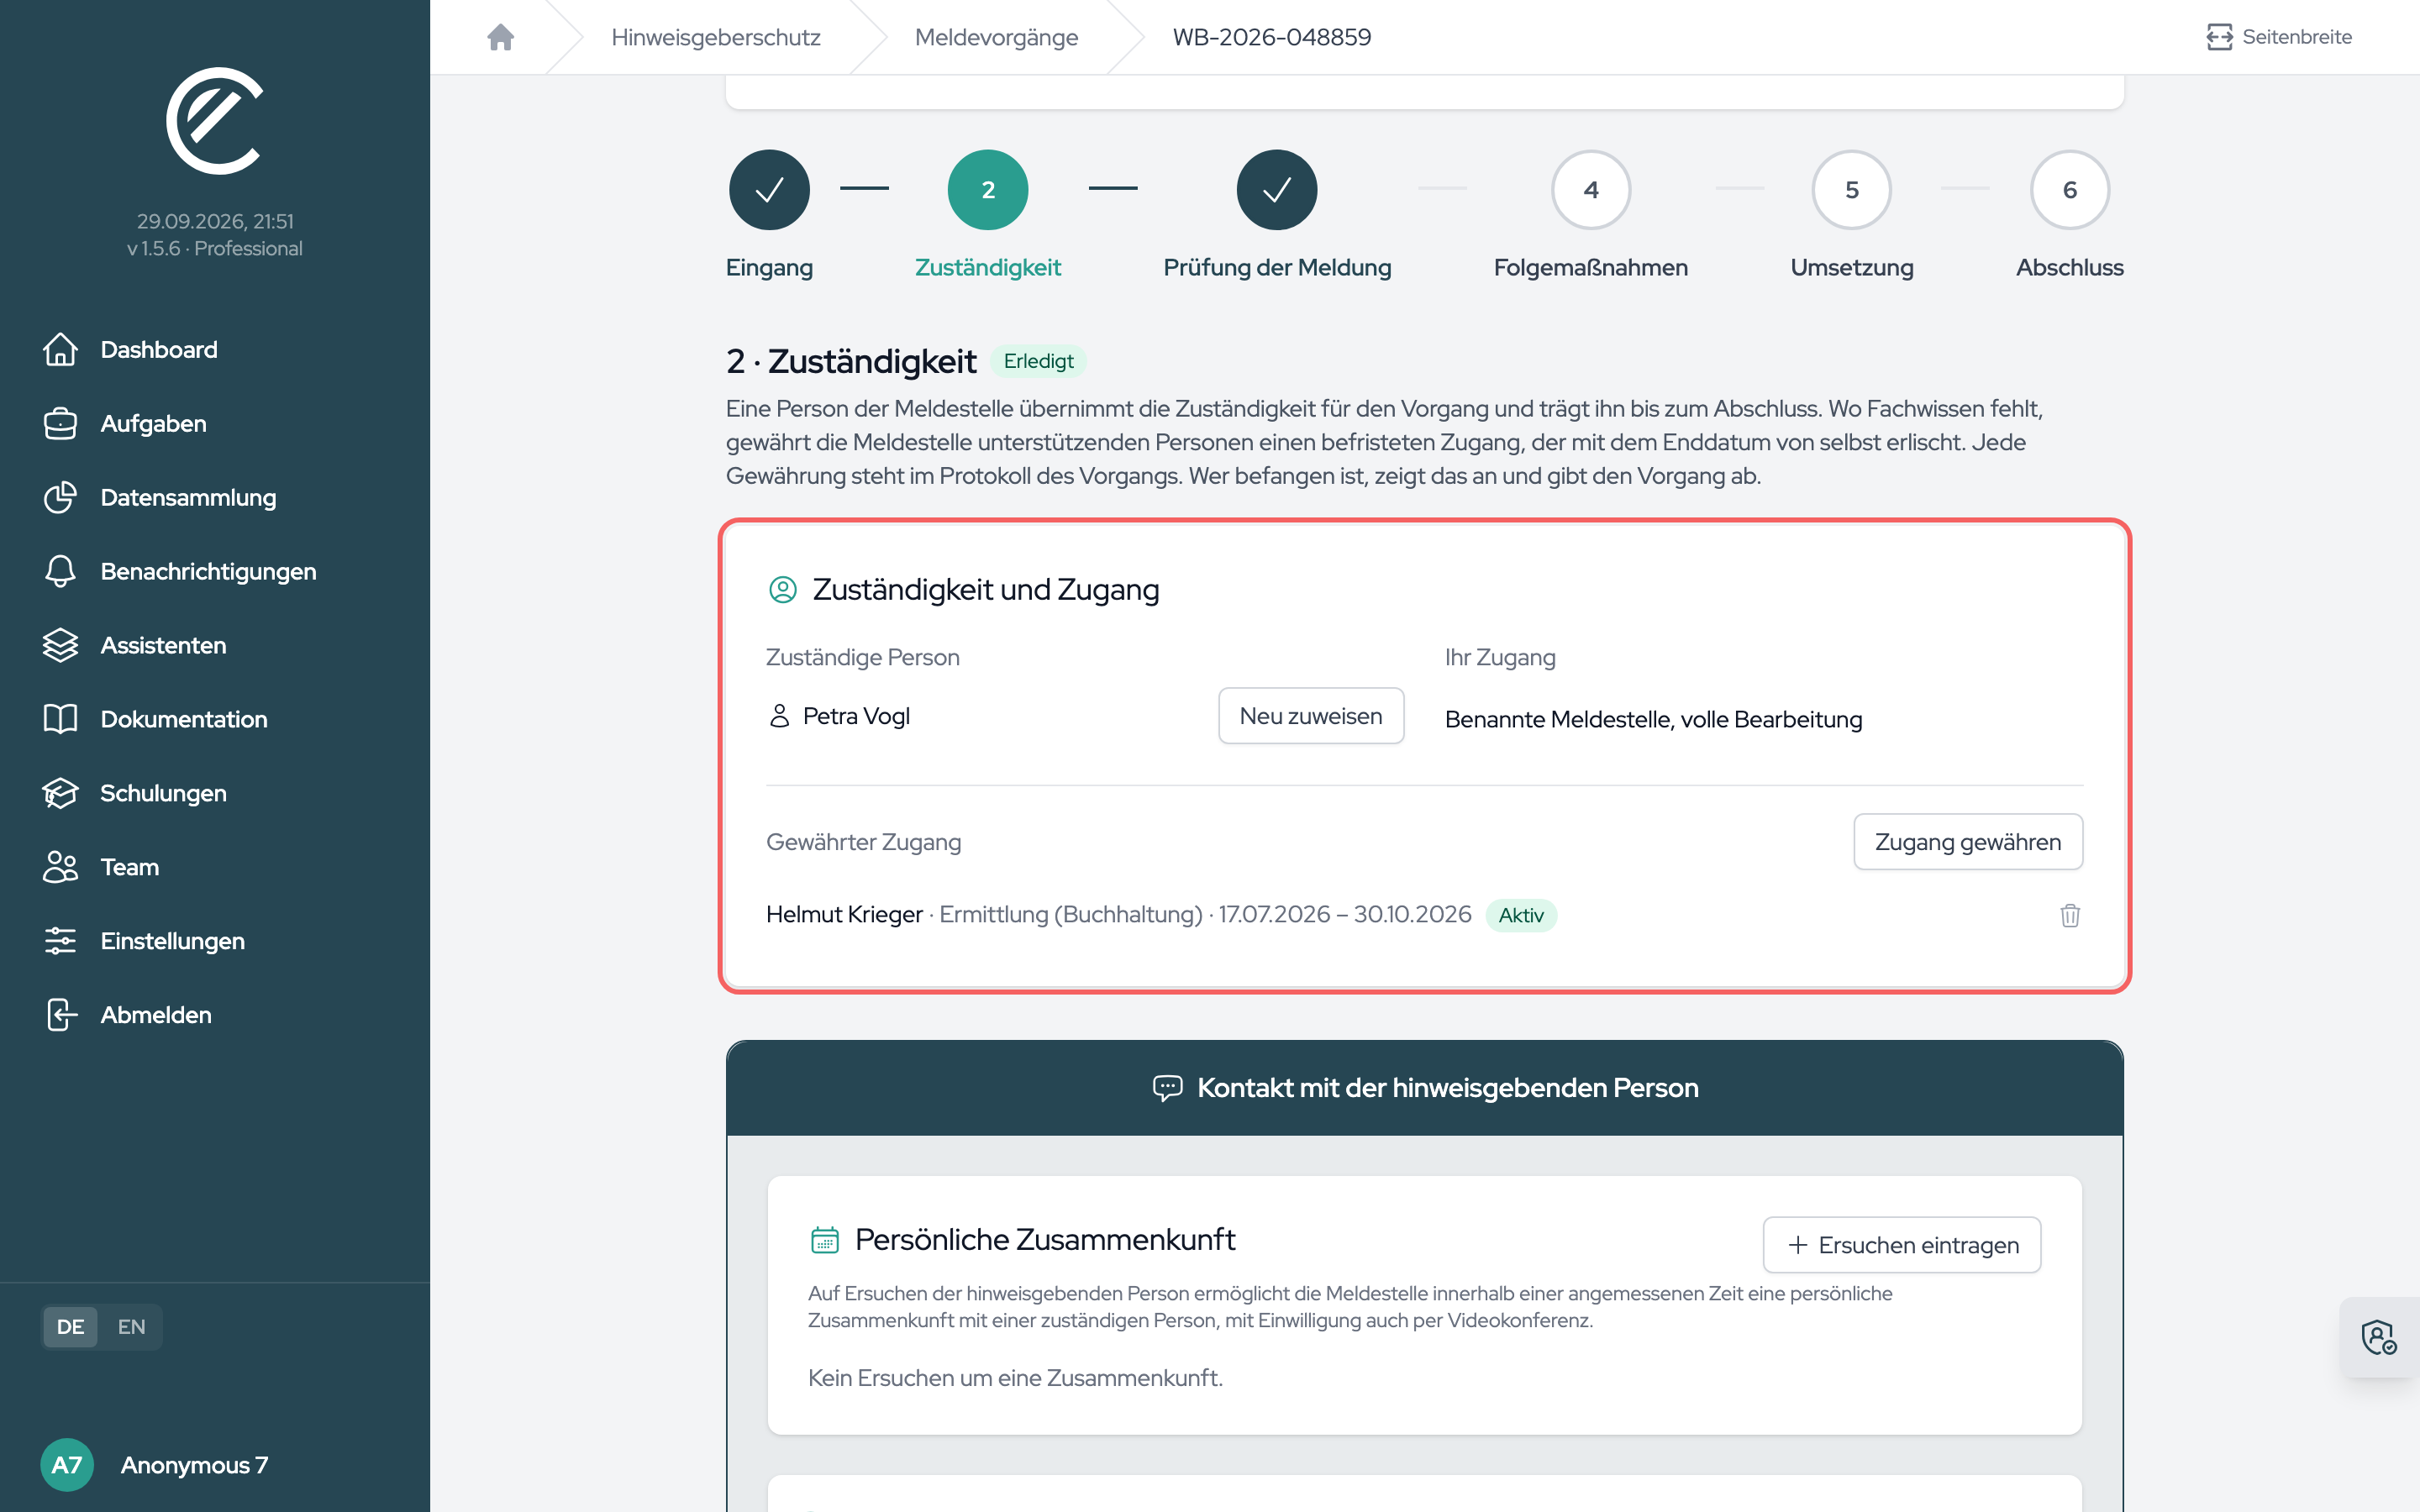
Task: Select step 4 Folgemaßnahmen circle
Action: pyautogui.click(x=1591, y=190)
